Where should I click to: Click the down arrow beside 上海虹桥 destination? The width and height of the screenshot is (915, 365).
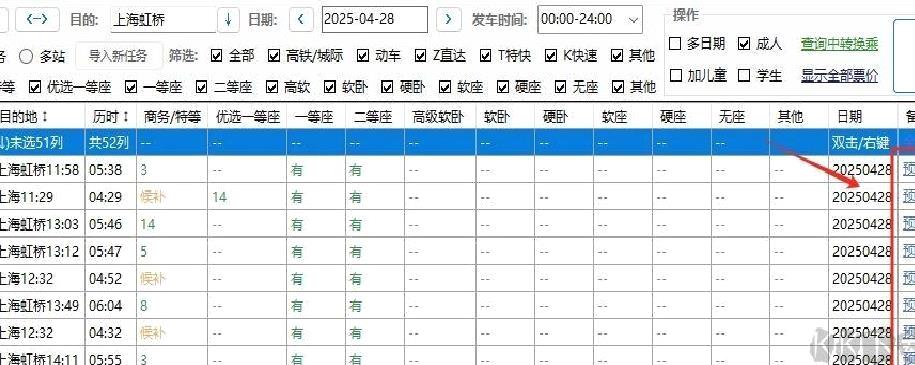(x=228, y=19)
